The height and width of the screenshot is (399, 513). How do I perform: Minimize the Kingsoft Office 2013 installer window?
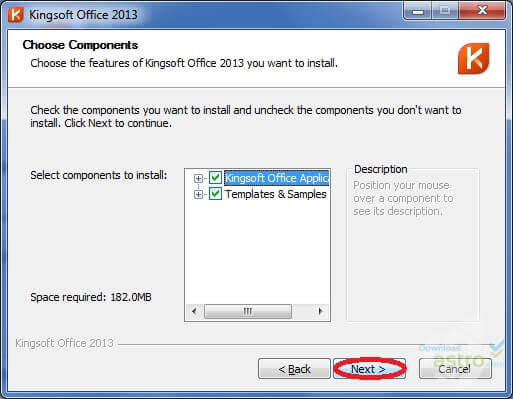tap(418, 11)
